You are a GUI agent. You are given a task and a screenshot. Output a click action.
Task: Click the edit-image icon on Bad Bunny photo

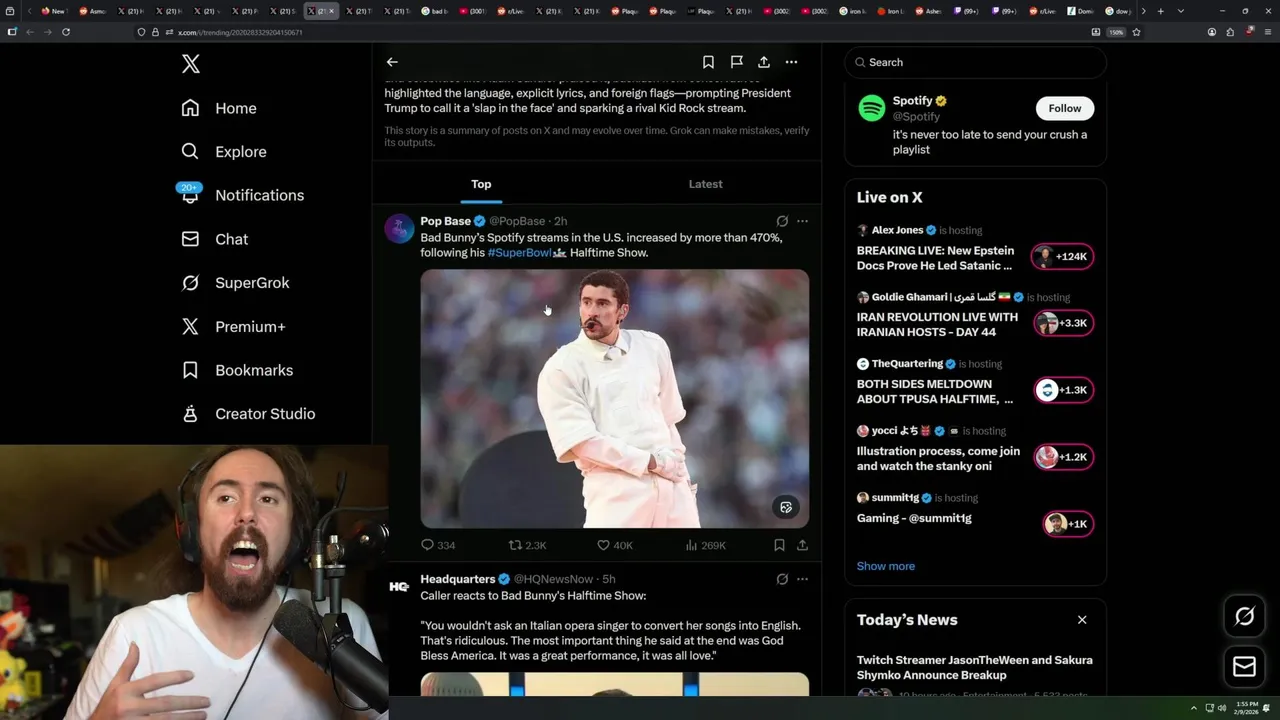click(x=786, y=507)
